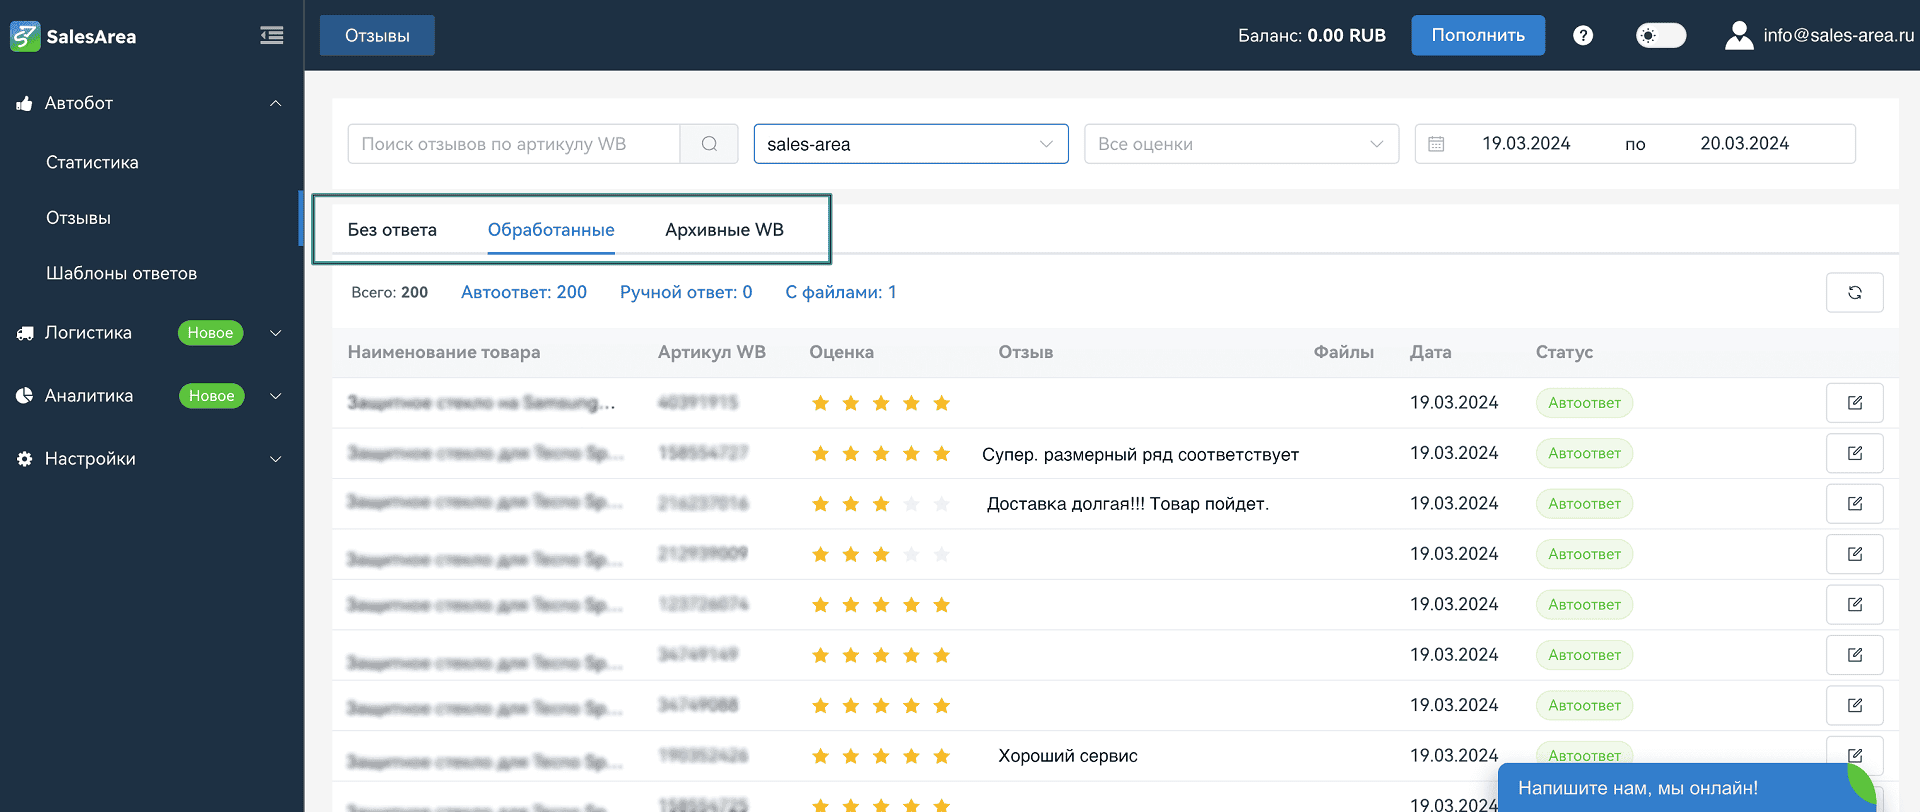Open edit icon for article 123726074 row
The height and width of the screenshot is (812, 1920).
(1855, 604)
